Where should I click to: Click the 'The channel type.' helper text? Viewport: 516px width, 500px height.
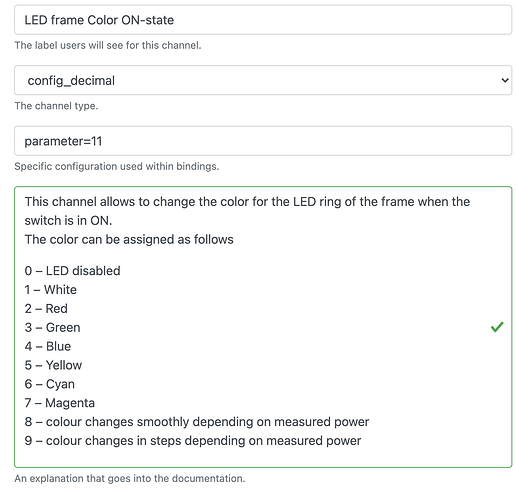[x=56, y=106]
